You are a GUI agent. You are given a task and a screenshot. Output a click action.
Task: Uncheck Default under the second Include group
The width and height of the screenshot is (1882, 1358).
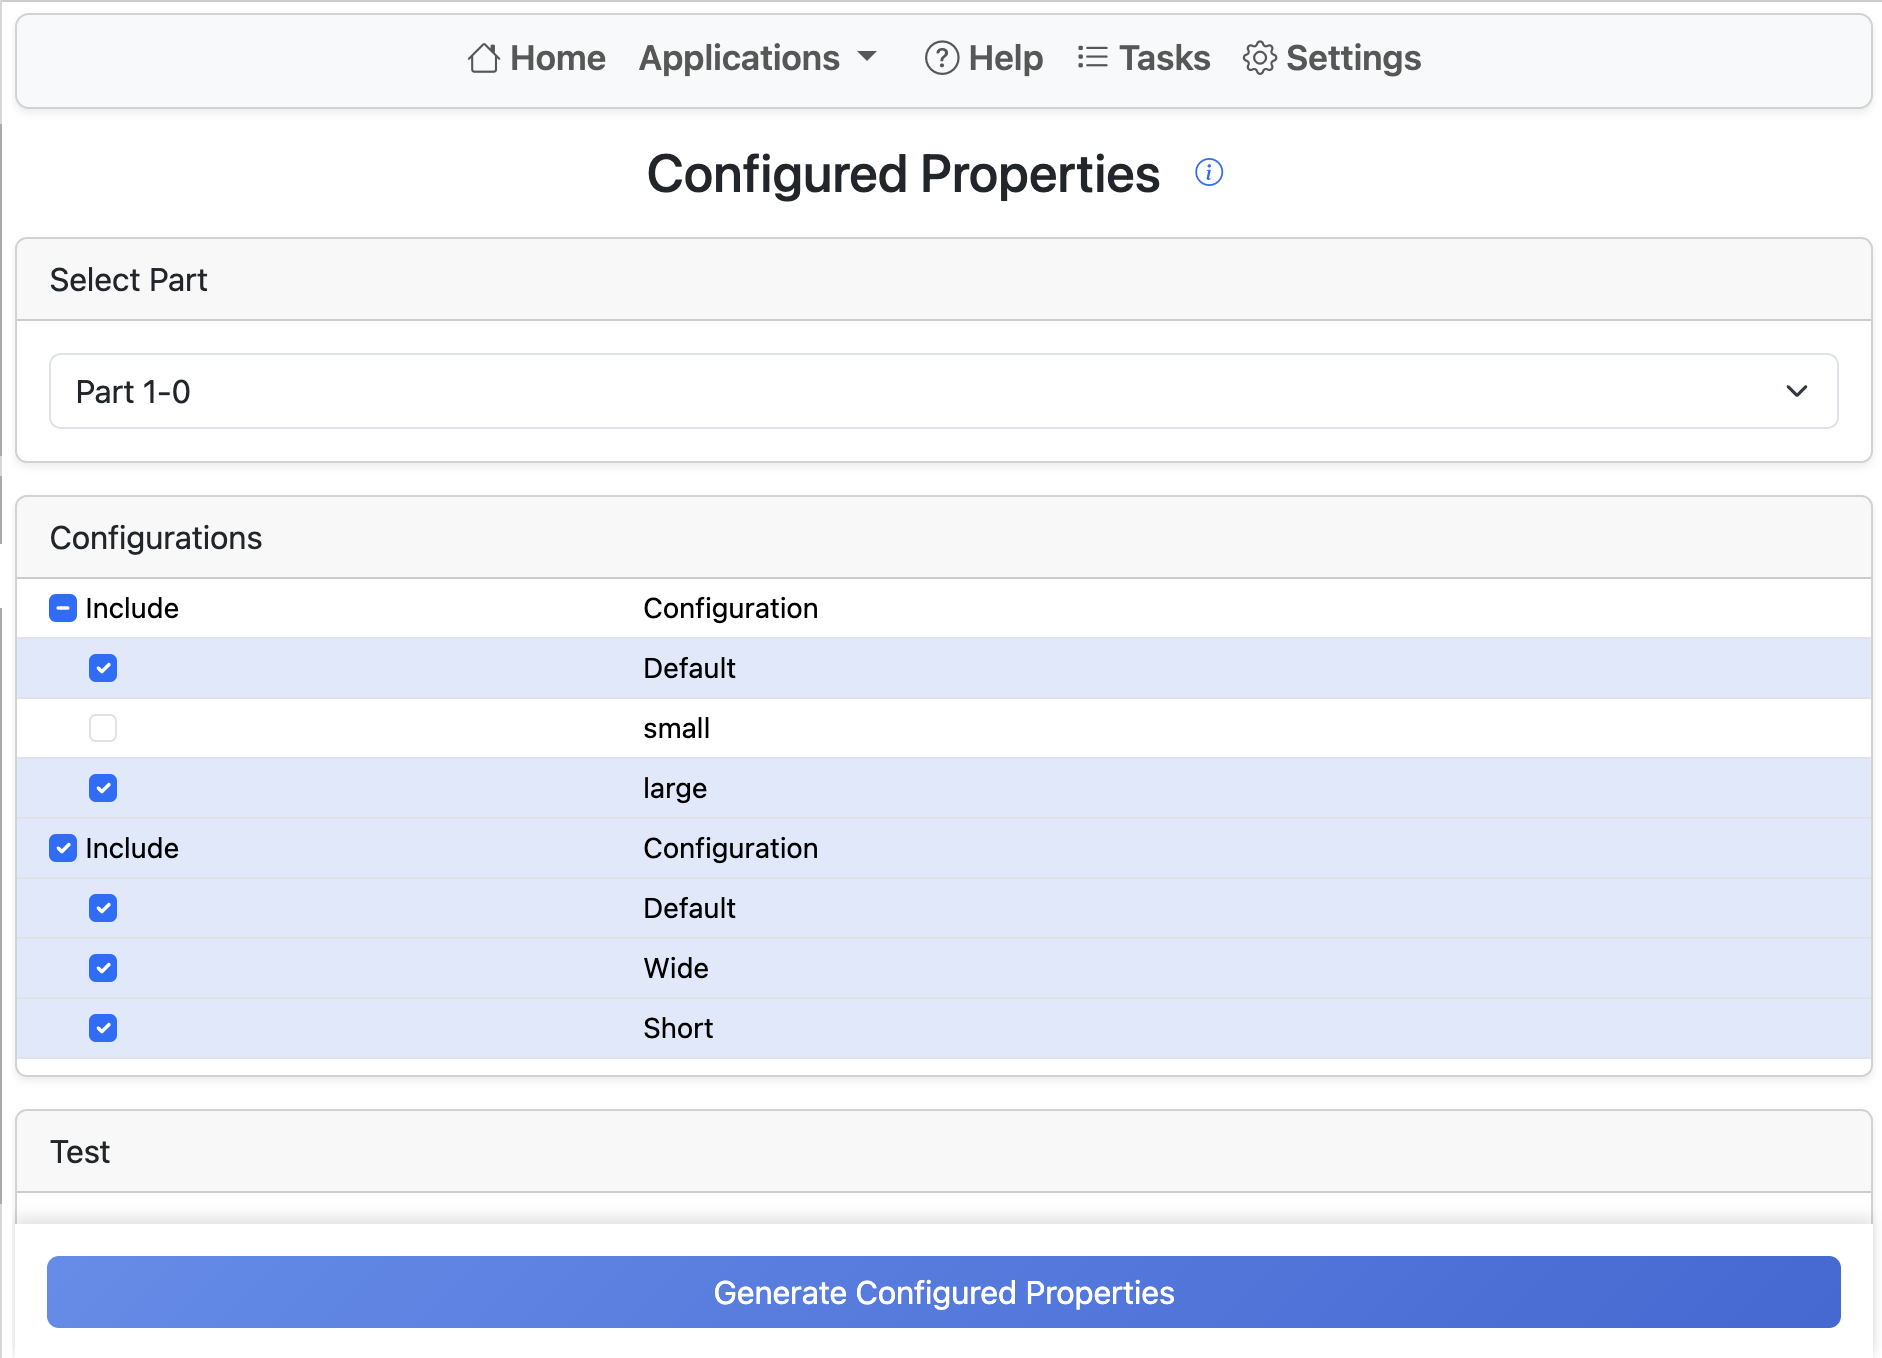(x=102, y=908)
